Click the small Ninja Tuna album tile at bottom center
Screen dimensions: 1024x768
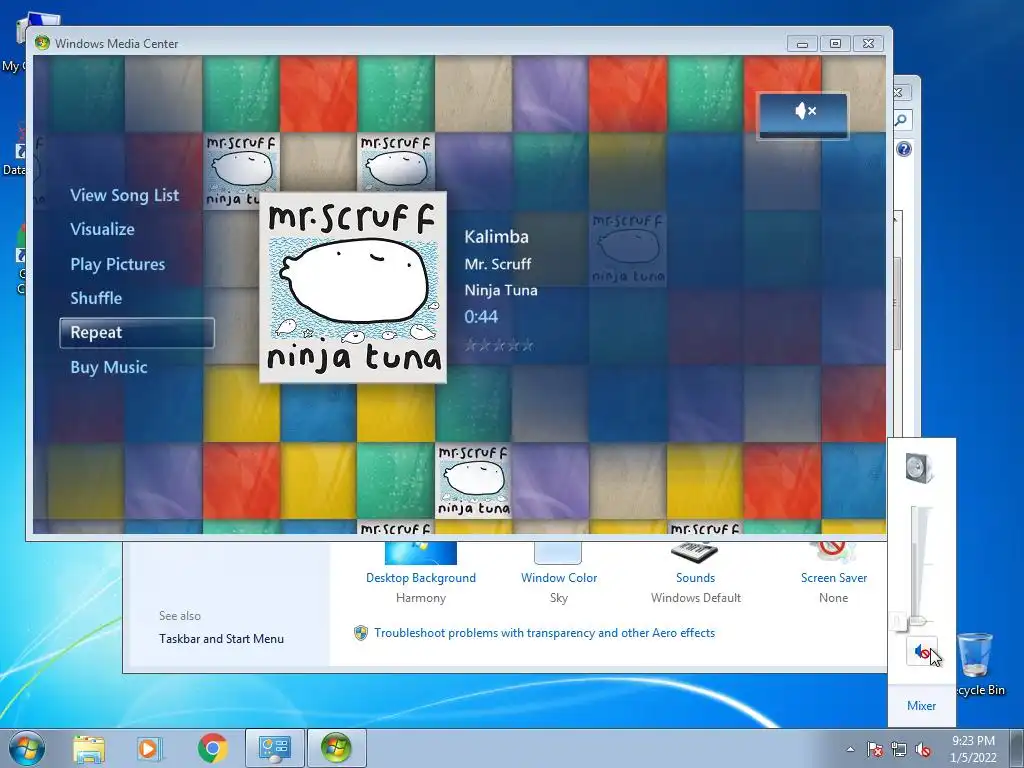pyautogui.click(x=473, y=481)
